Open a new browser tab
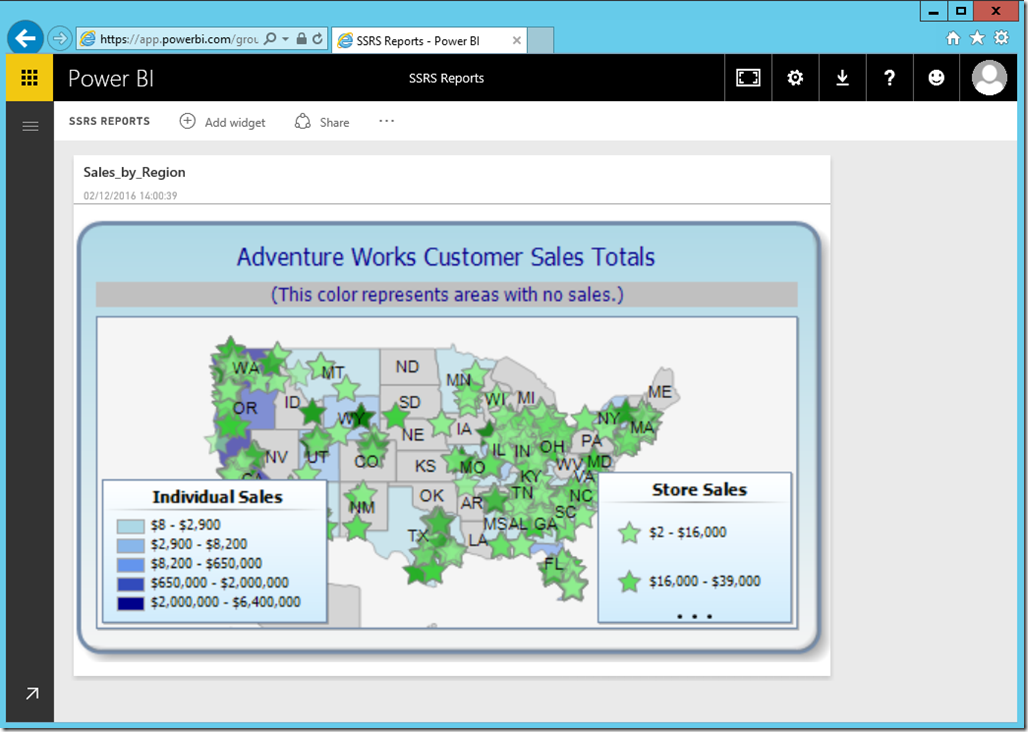This screenshot has width=1028, height=732. 540,41
